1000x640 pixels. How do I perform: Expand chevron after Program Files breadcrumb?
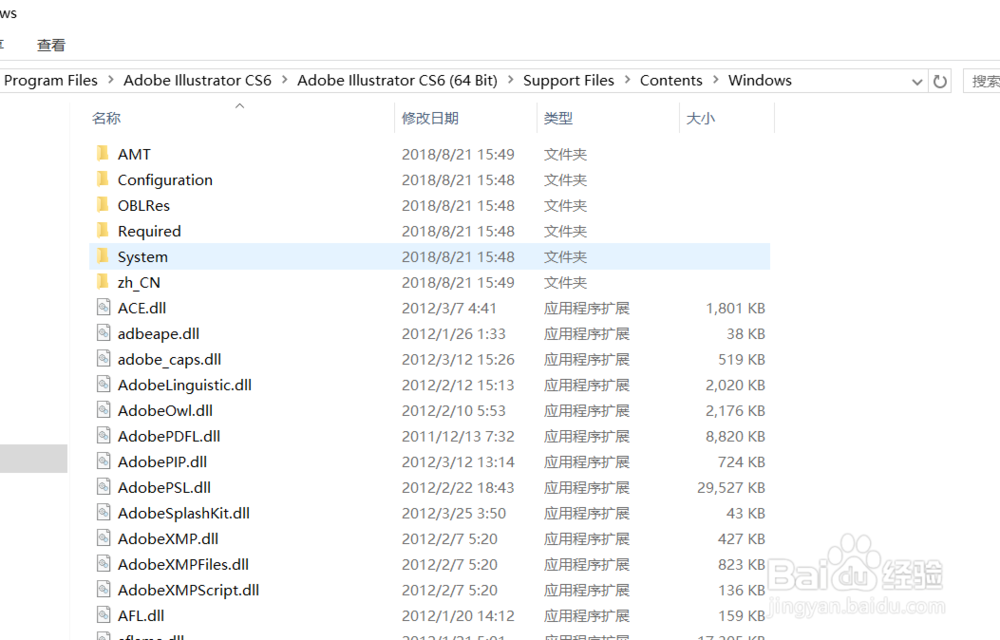point(111,80)
